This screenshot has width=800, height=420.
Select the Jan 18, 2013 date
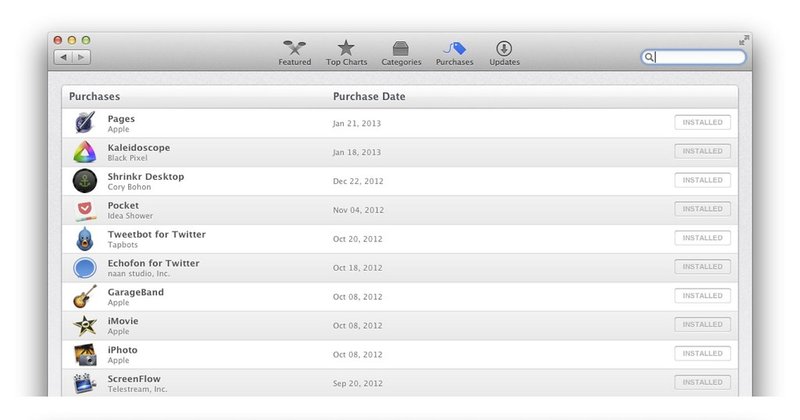(357, 152)
